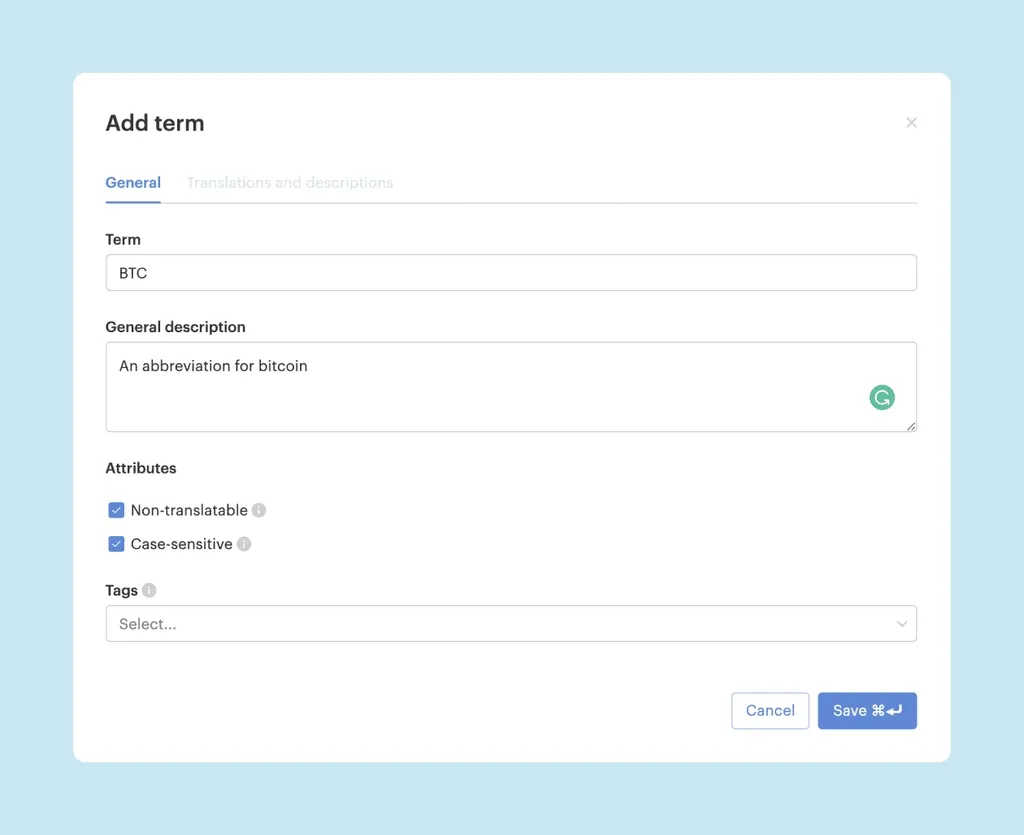1024x835 pixels.
Task: Open the Tags Select... field
Action: click(490, 624)
